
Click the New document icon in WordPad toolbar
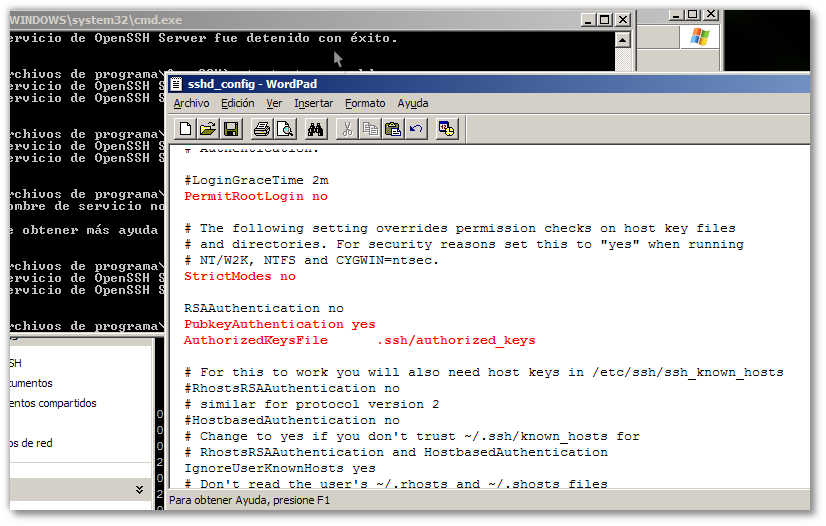[x=185, y=129]
